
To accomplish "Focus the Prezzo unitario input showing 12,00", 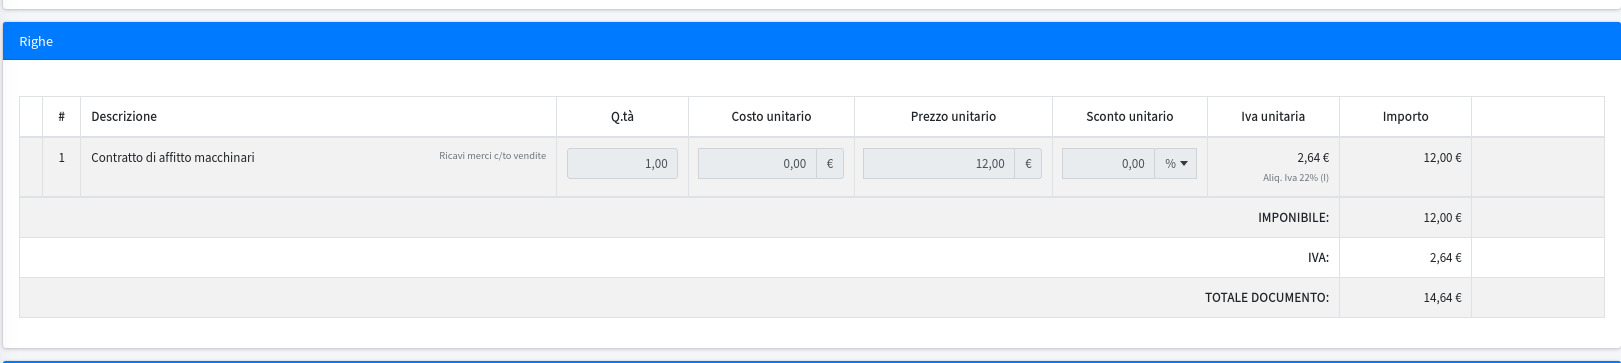I will coord(939,164).
